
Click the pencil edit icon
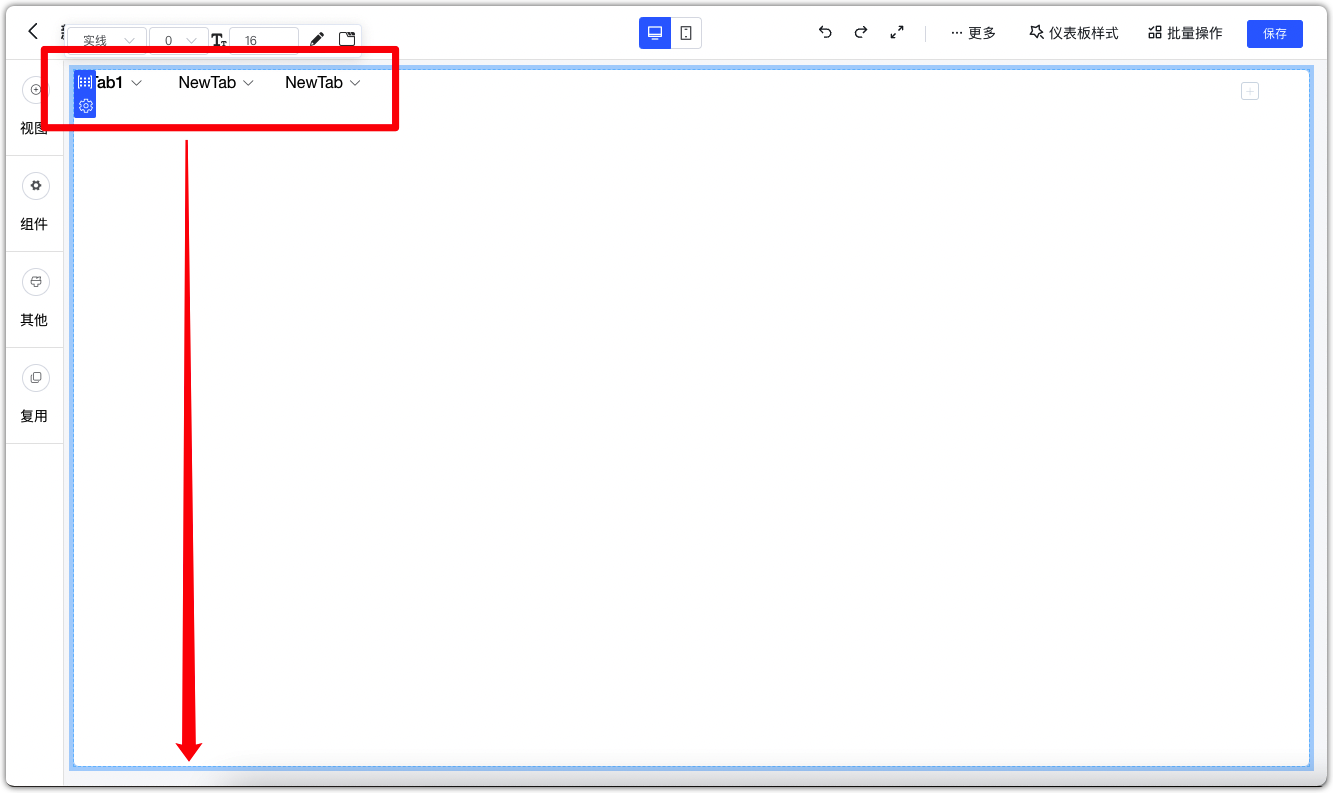pos(317,39)
